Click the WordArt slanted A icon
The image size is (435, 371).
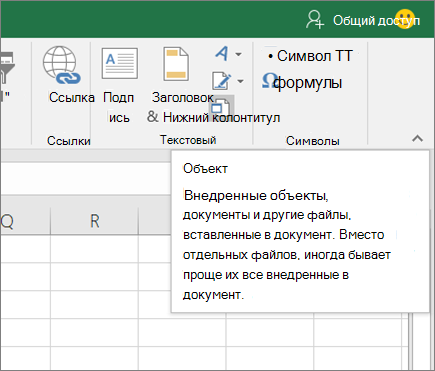pos(222,53)
